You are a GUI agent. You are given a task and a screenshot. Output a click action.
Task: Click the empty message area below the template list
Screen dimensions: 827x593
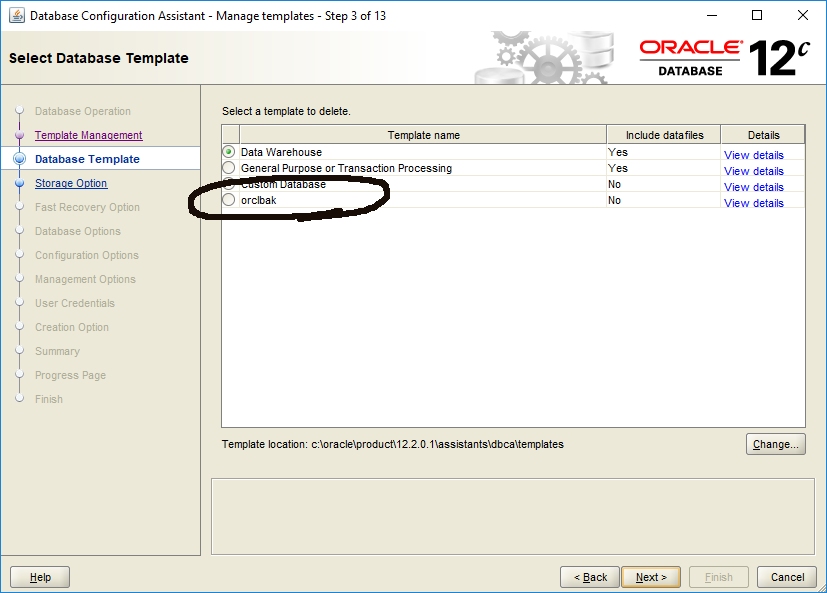[513, 517]
